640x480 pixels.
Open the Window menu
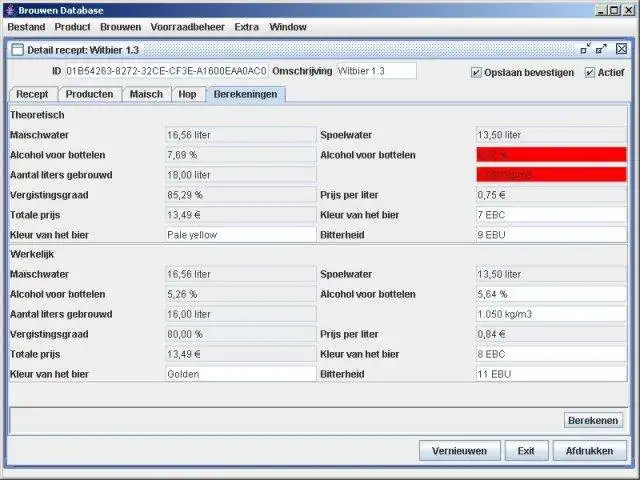[288, 27]
